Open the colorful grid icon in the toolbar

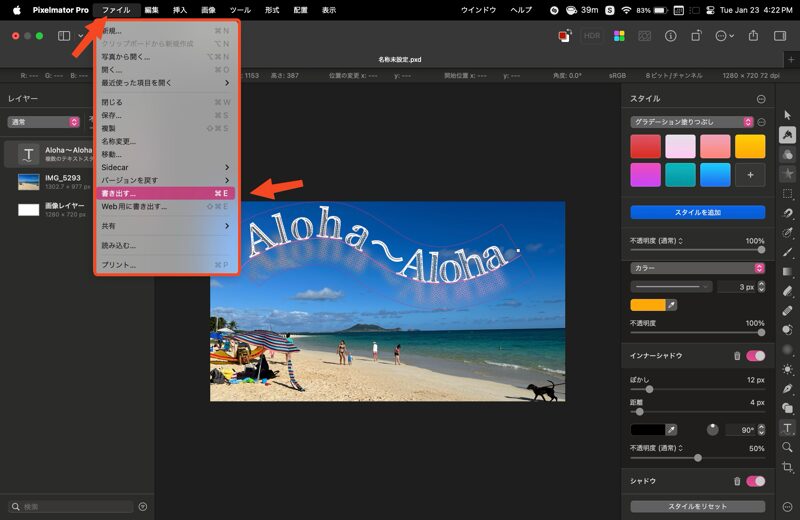619,36
